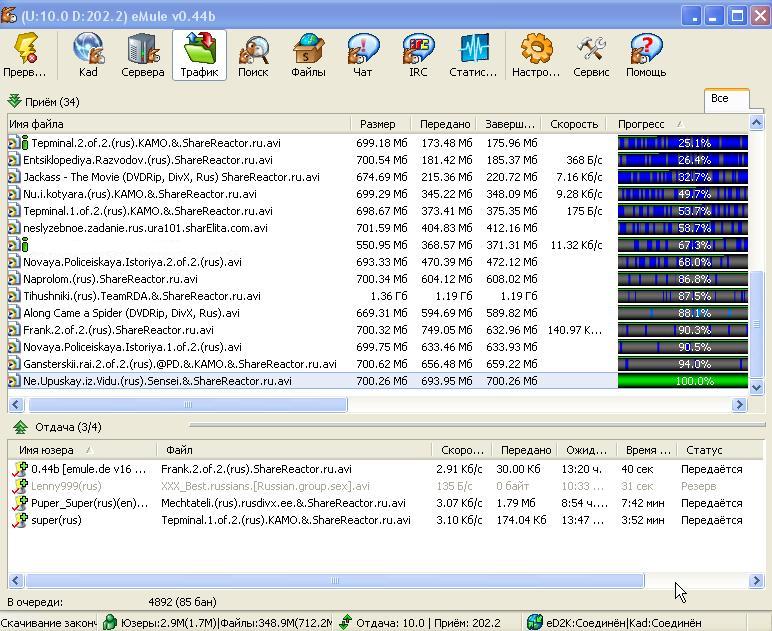This screenshot has height=631, width=772.
Task: Click the uploads list scroll-right arrow
Action: click(756, 581)
